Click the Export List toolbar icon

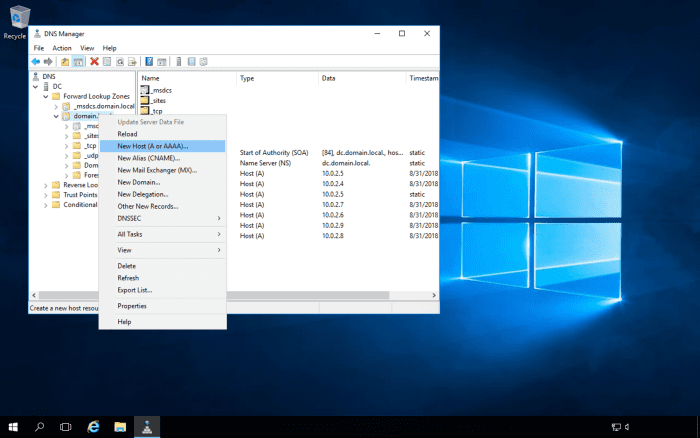(132, 62)
